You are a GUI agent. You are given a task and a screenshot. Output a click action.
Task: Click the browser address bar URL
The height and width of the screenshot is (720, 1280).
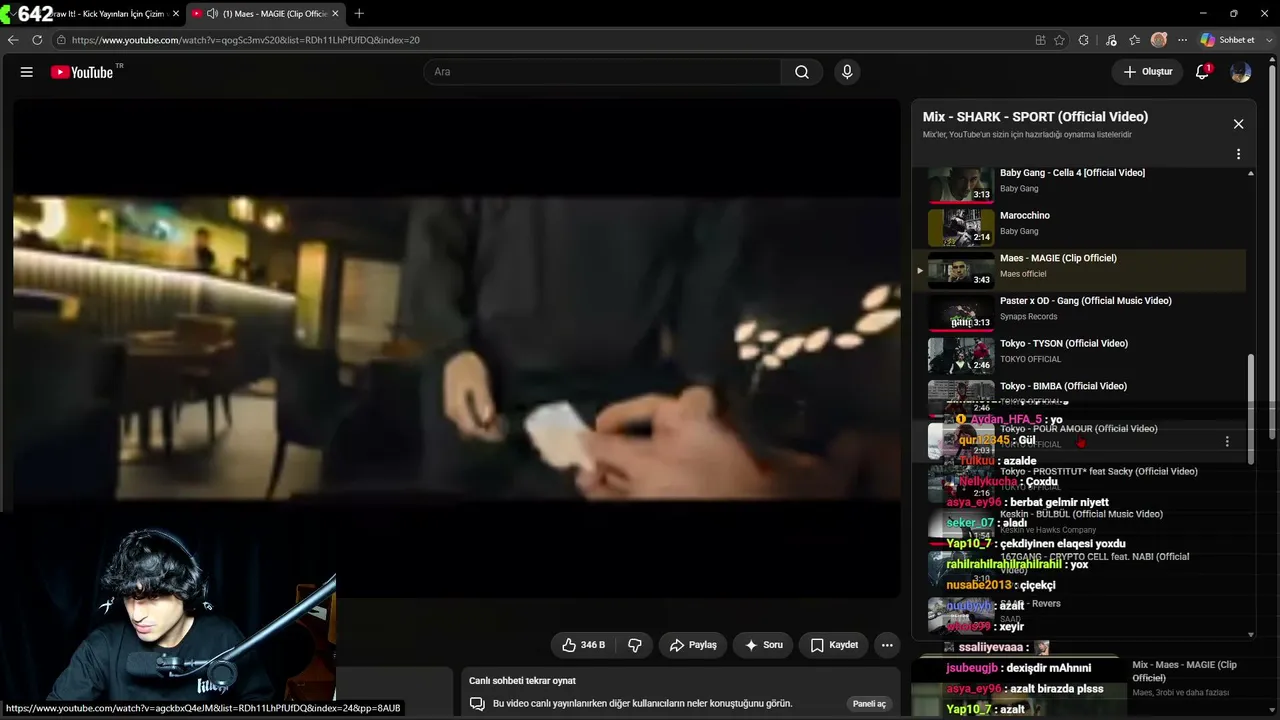click(x=246, y=40)
